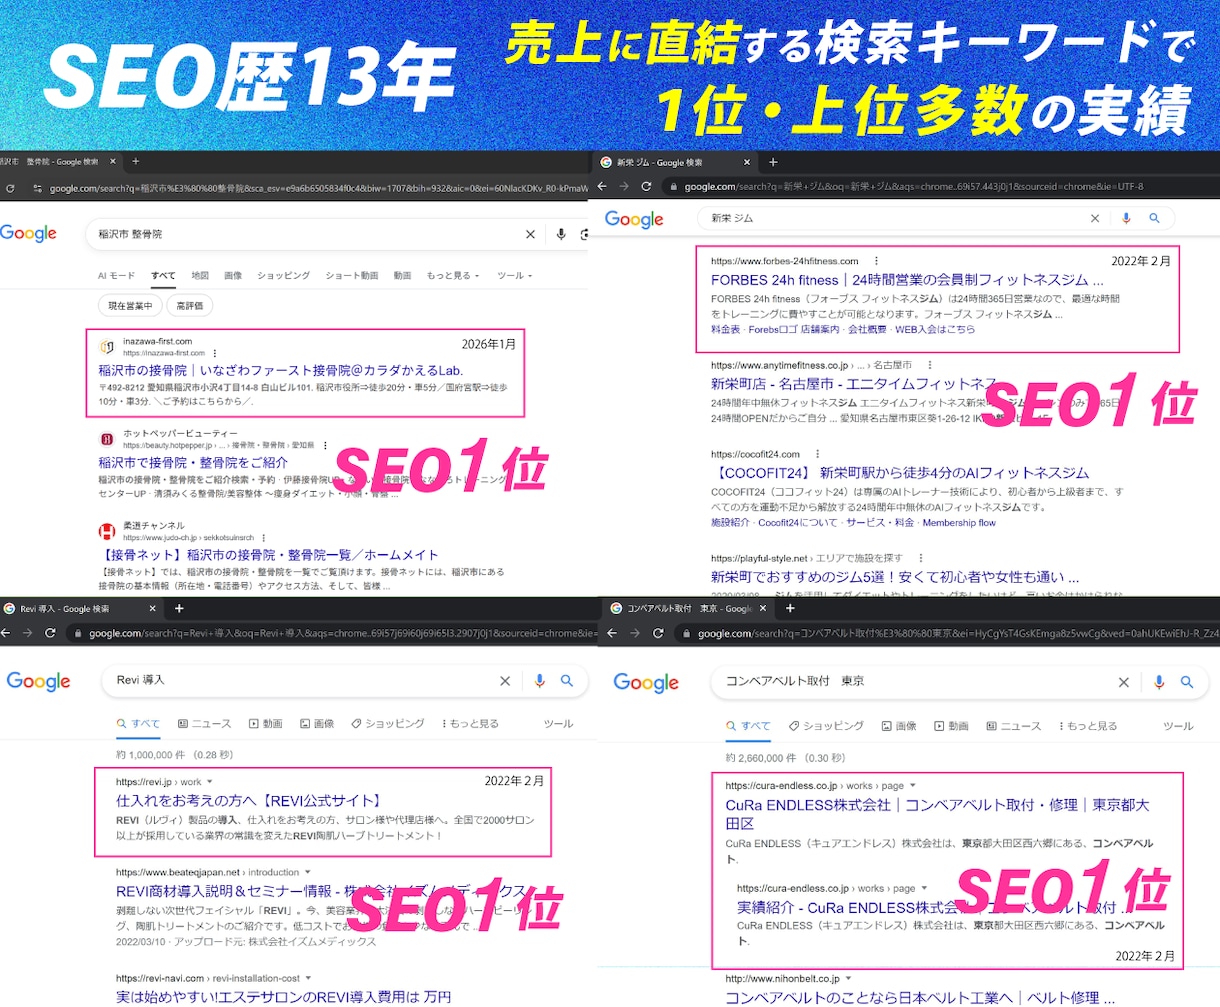The image size is (1220, 1007).
Task: Toggle the 高評価 filter chip
Action: tap(190, 306)
